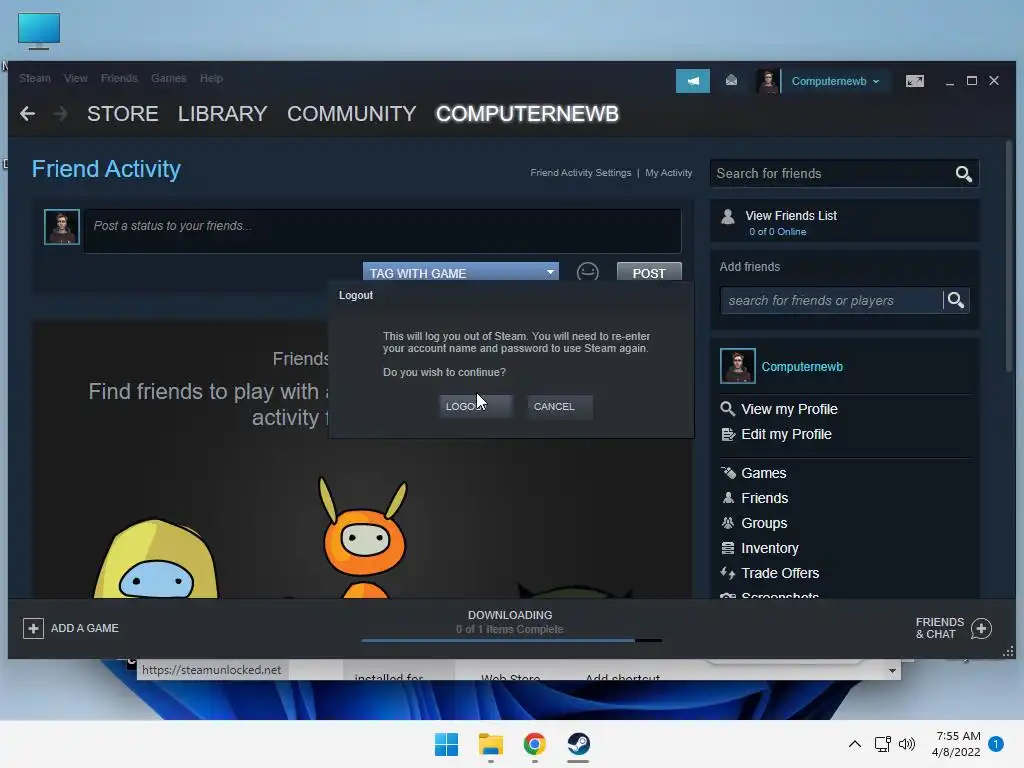This screenshot has height=768, width=1024.
Task: Expand the Computernewb account dropdown
Action: [835, 82]
